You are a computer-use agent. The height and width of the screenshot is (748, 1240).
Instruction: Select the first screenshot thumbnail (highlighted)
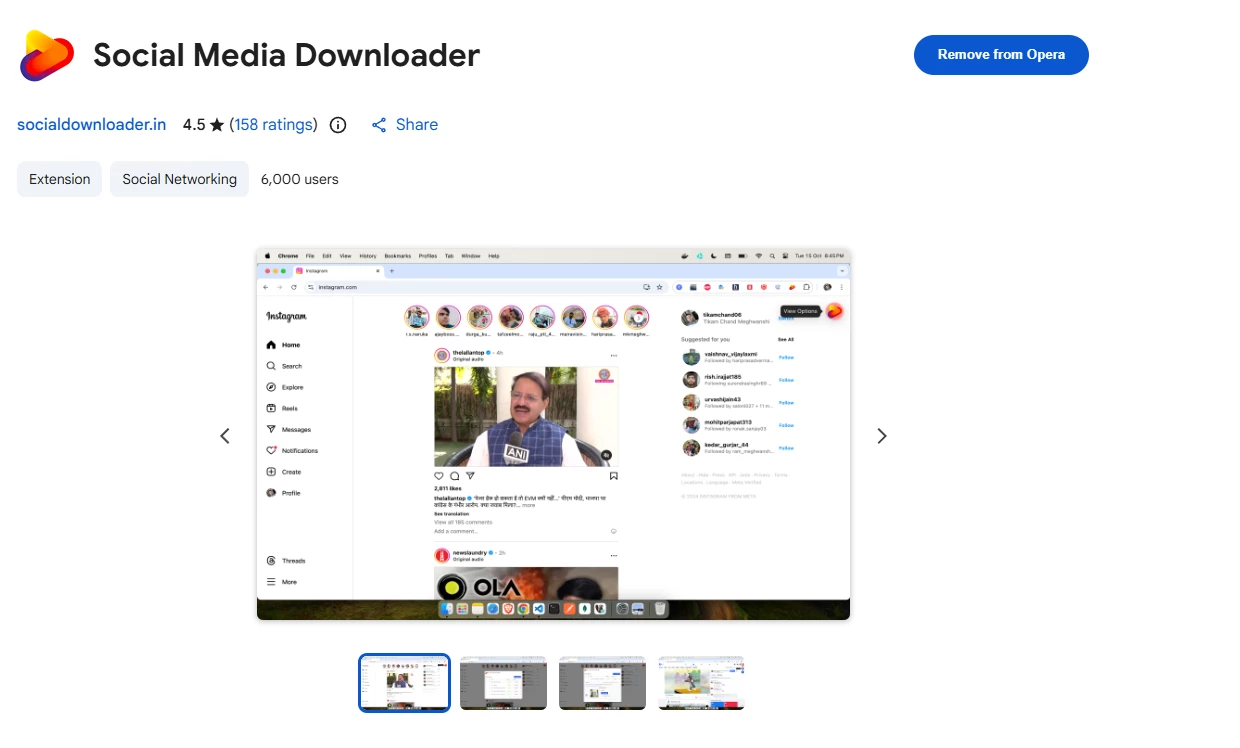tap(405, 683)
